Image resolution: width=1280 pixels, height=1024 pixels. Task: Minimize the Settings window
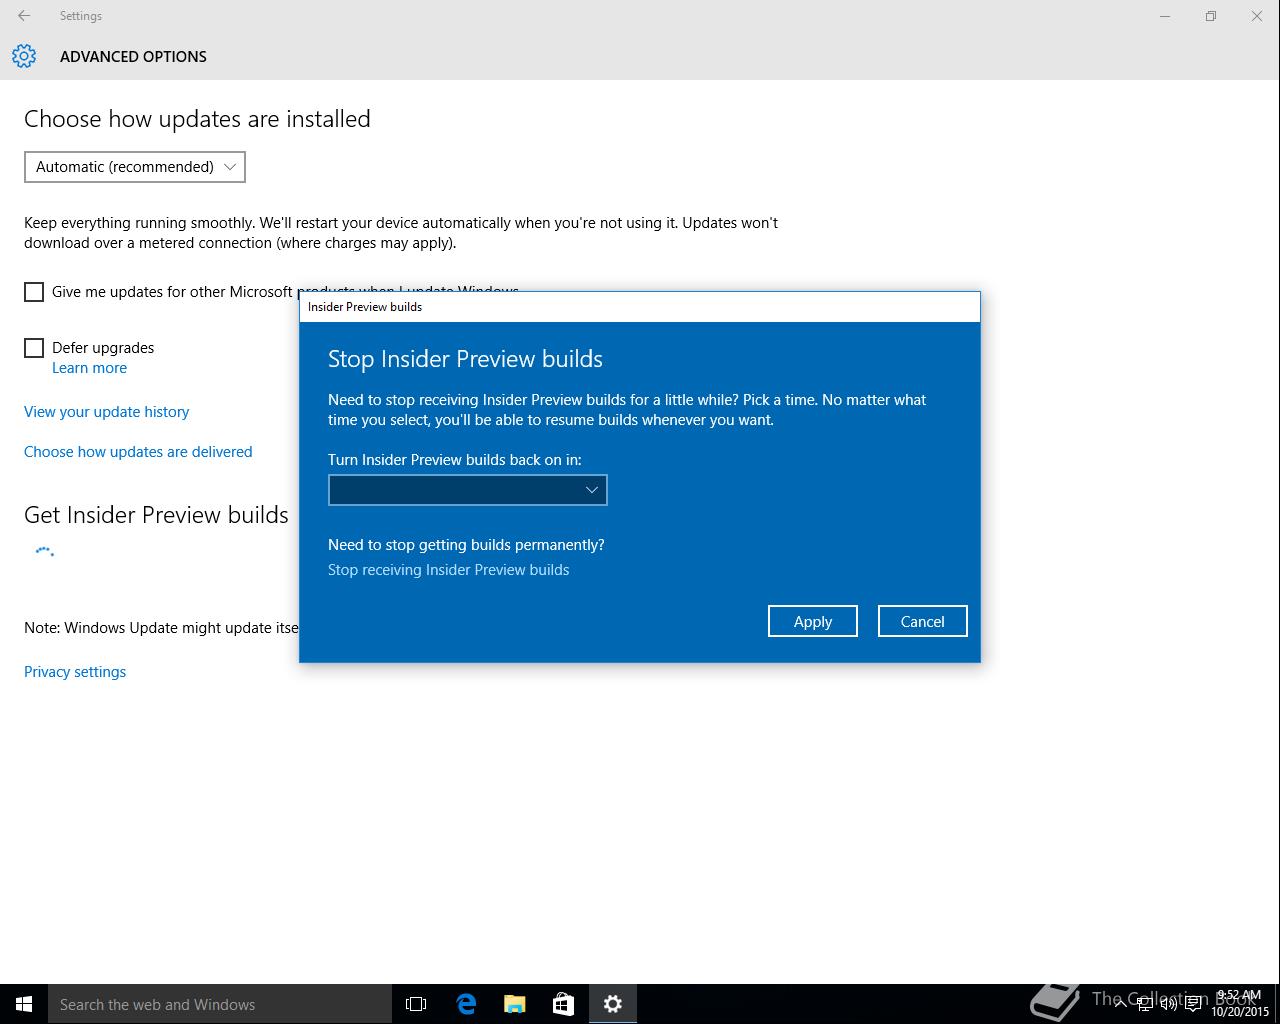tap(1165, 16)
